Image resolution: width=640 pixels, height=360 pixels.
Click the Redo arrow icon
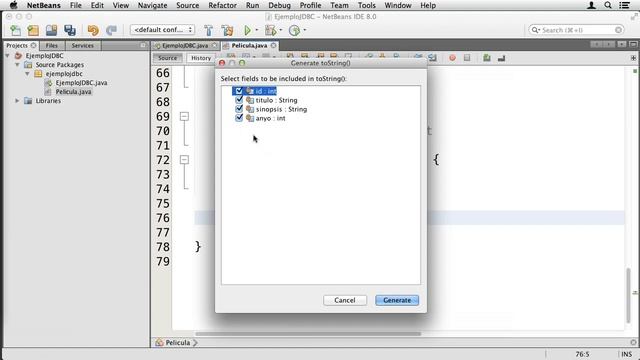coord(111,30)
